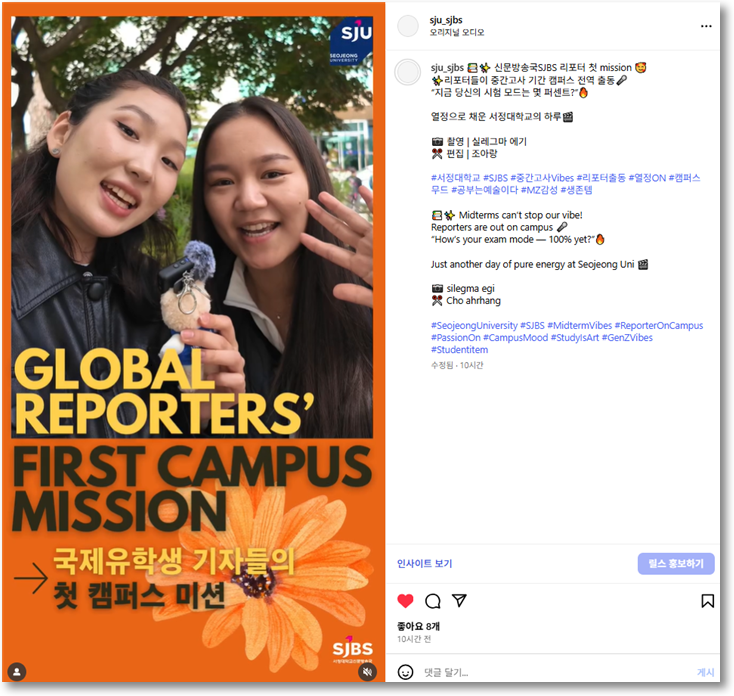
Task: Open the emoji picker smiley icon
Action: click(406, 672)
